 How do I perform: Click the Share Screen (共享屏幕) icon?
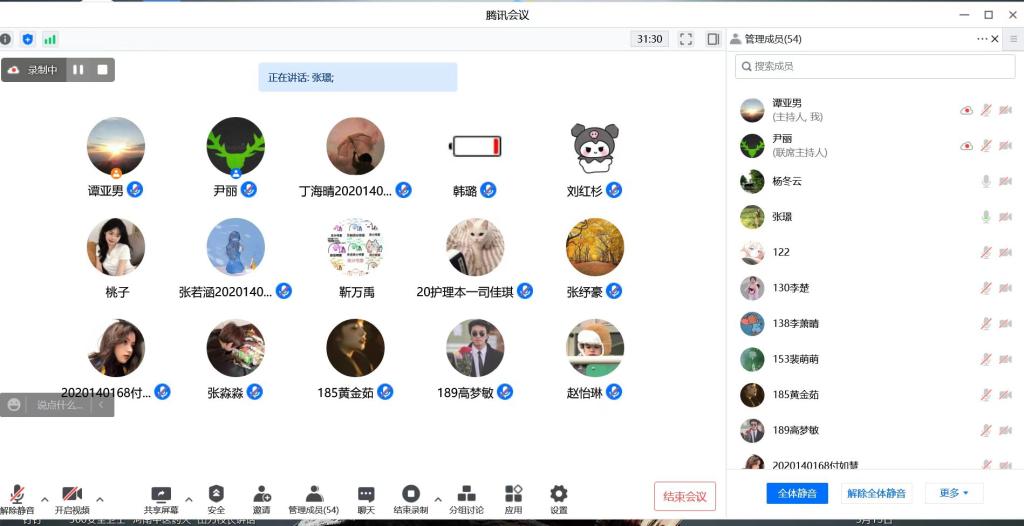160,495
